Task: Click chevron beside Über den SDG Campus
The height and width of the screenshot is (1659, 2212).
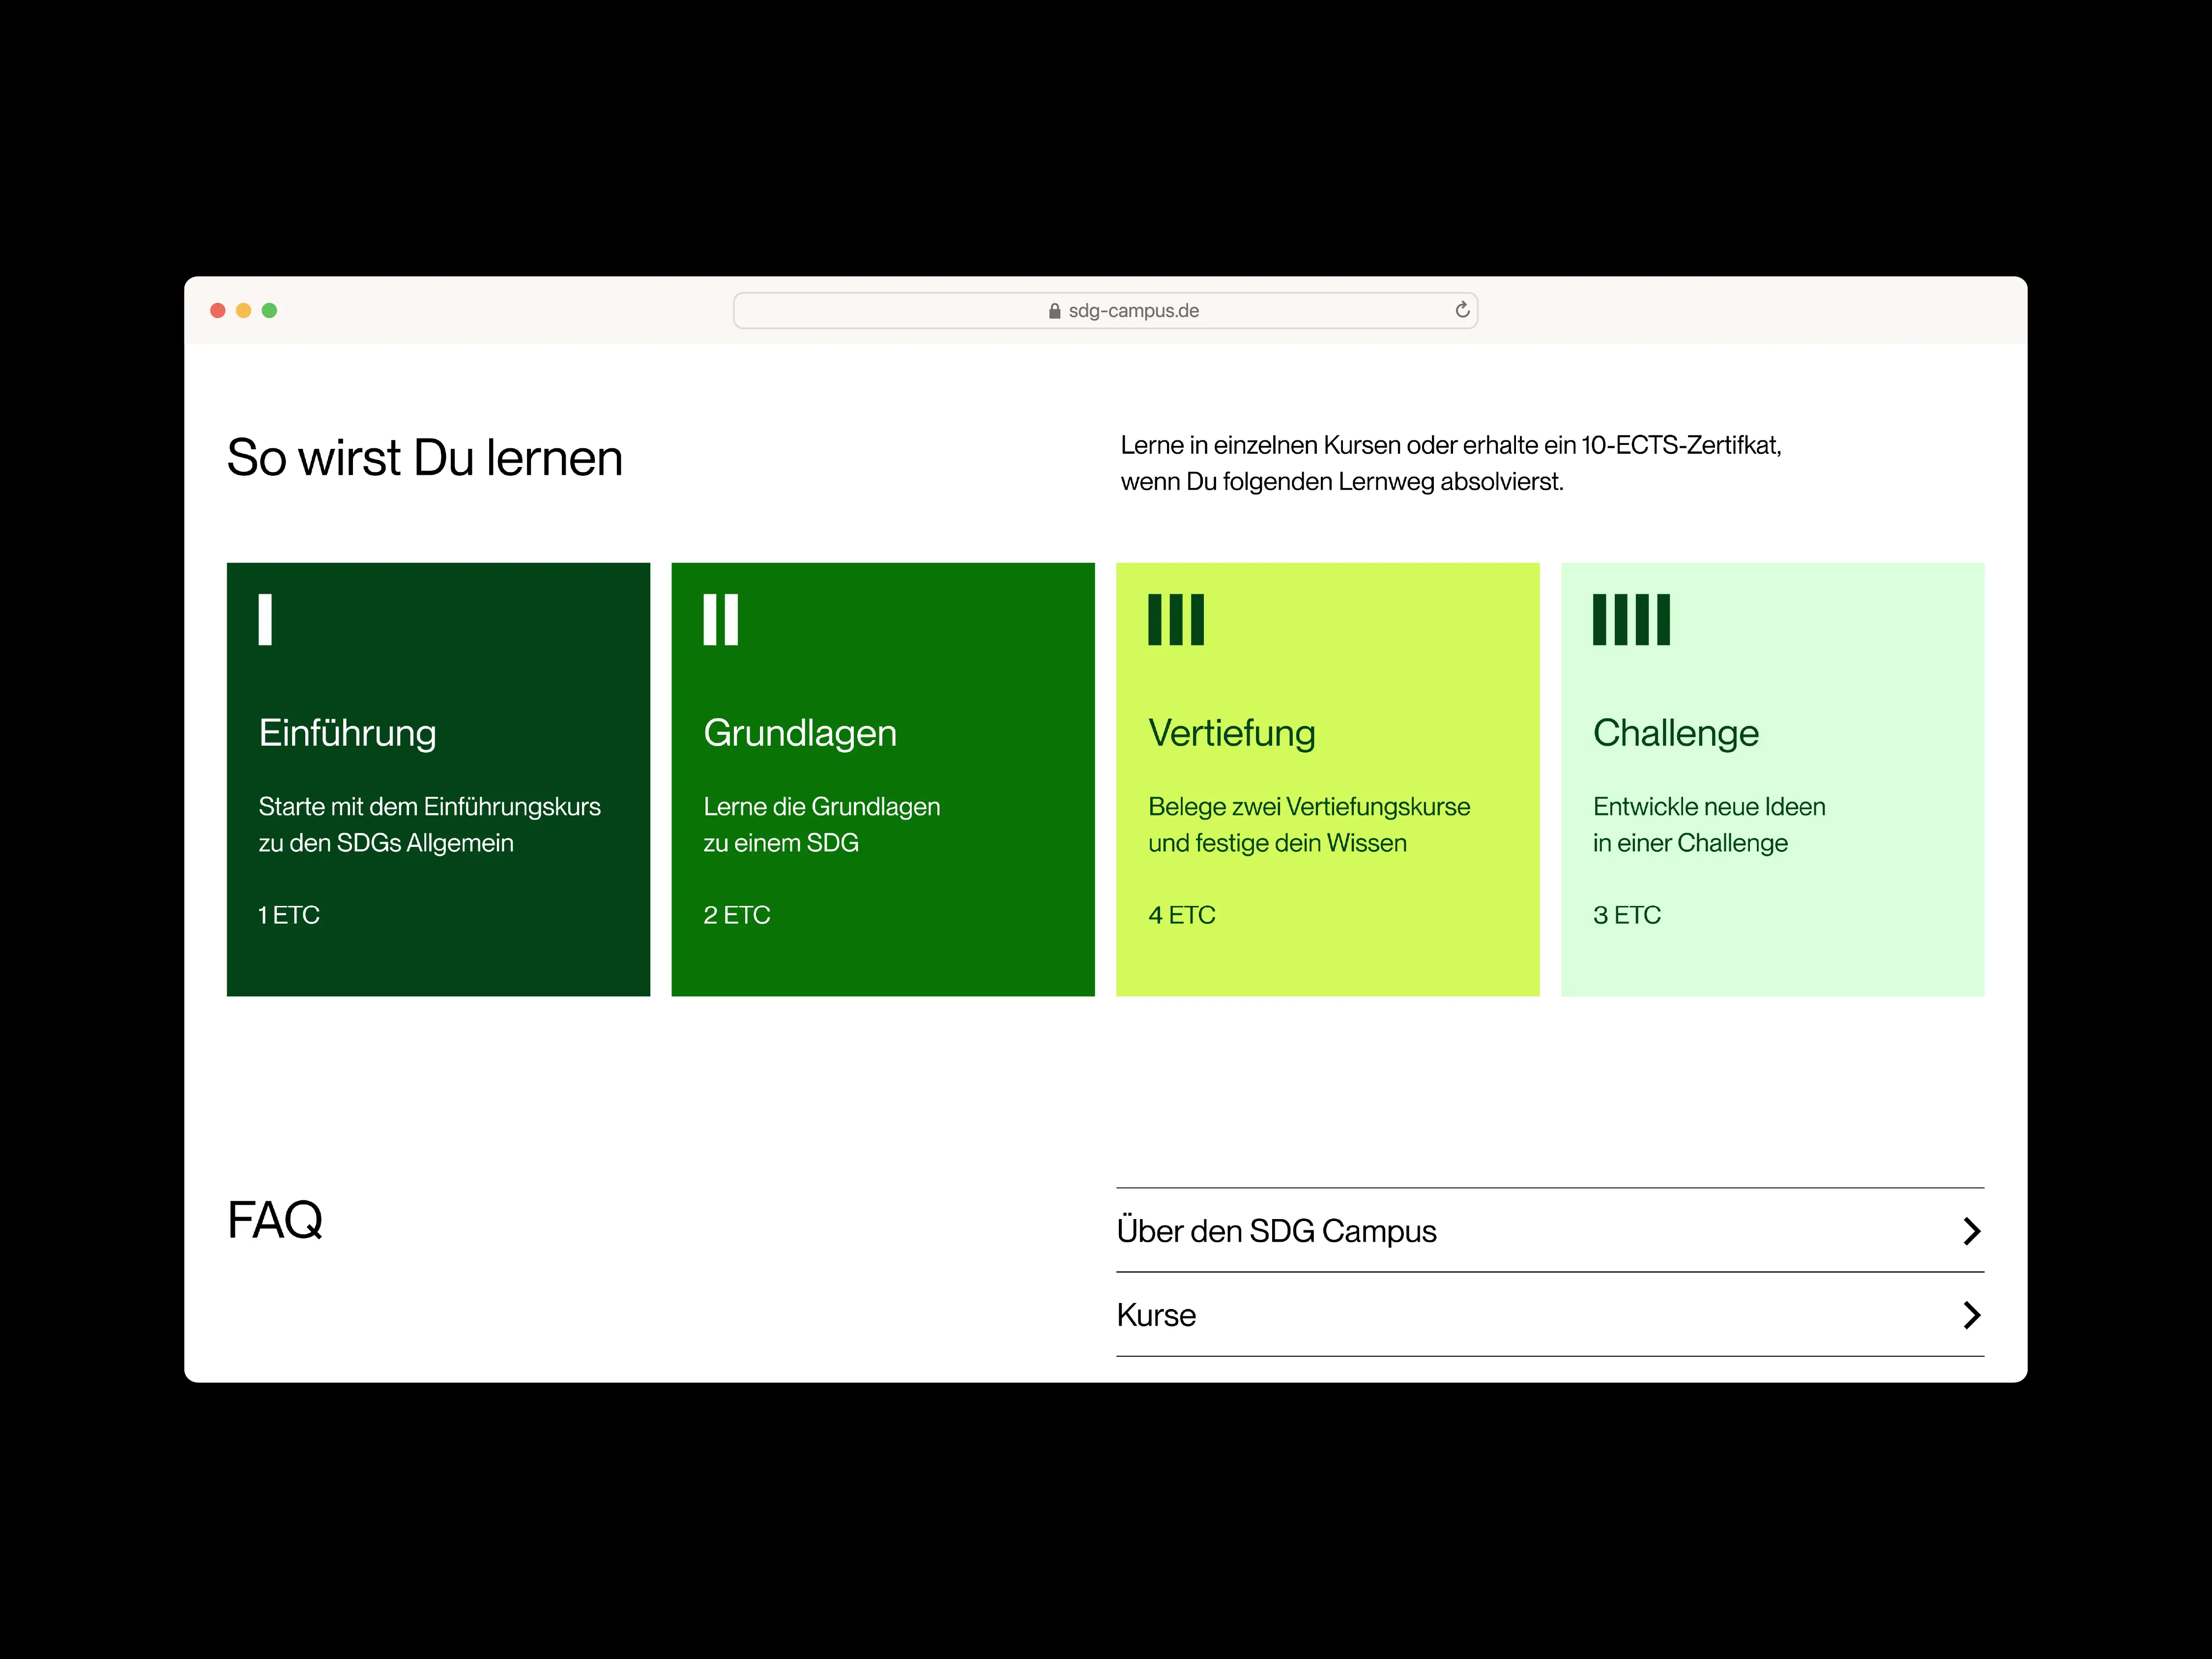Action: coord(1971,1231)
